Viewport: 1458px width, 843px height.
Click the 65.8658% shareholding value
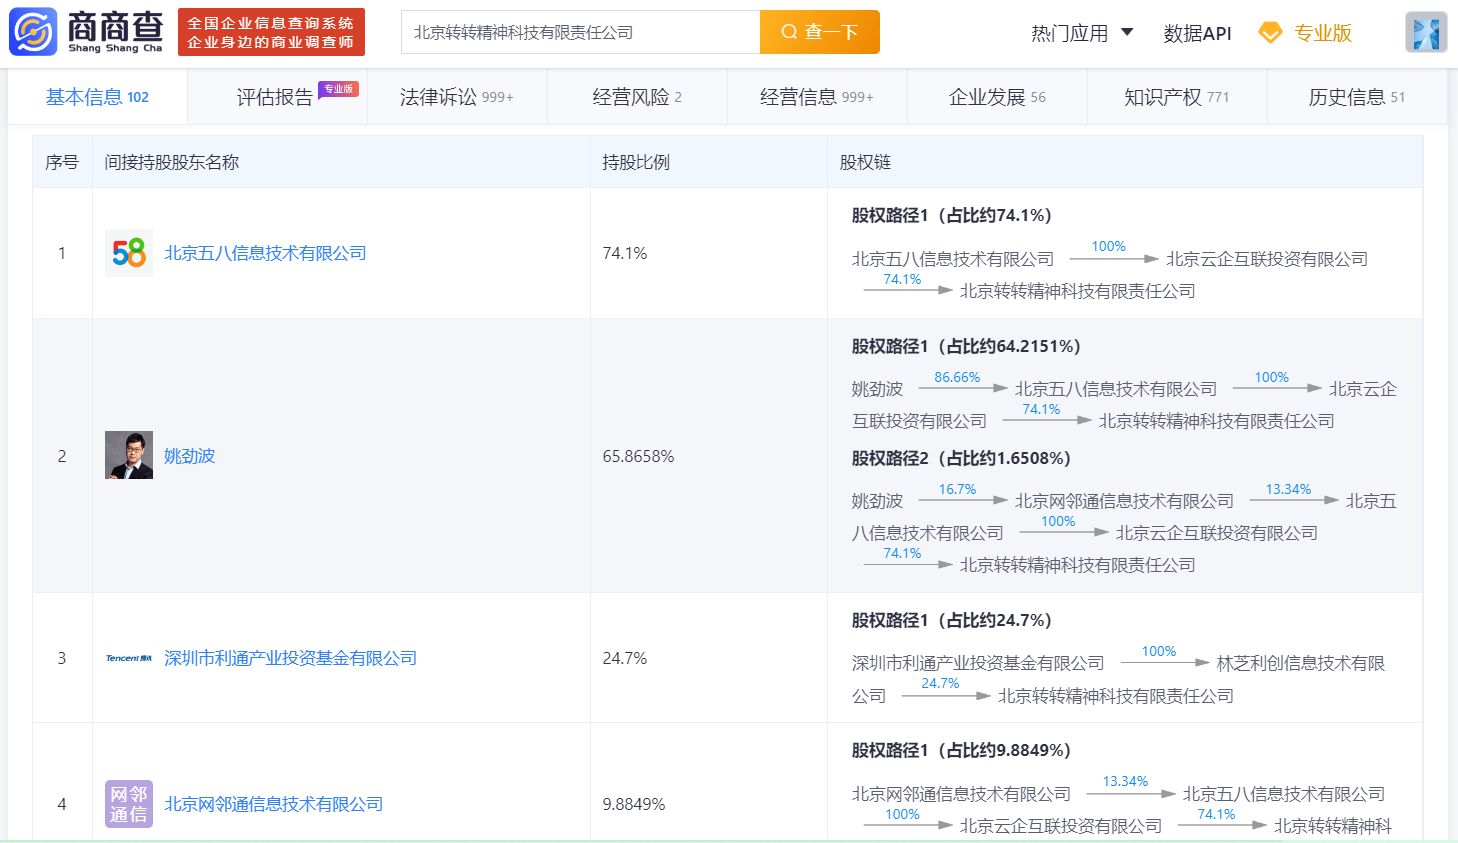[x=638, y=456]
